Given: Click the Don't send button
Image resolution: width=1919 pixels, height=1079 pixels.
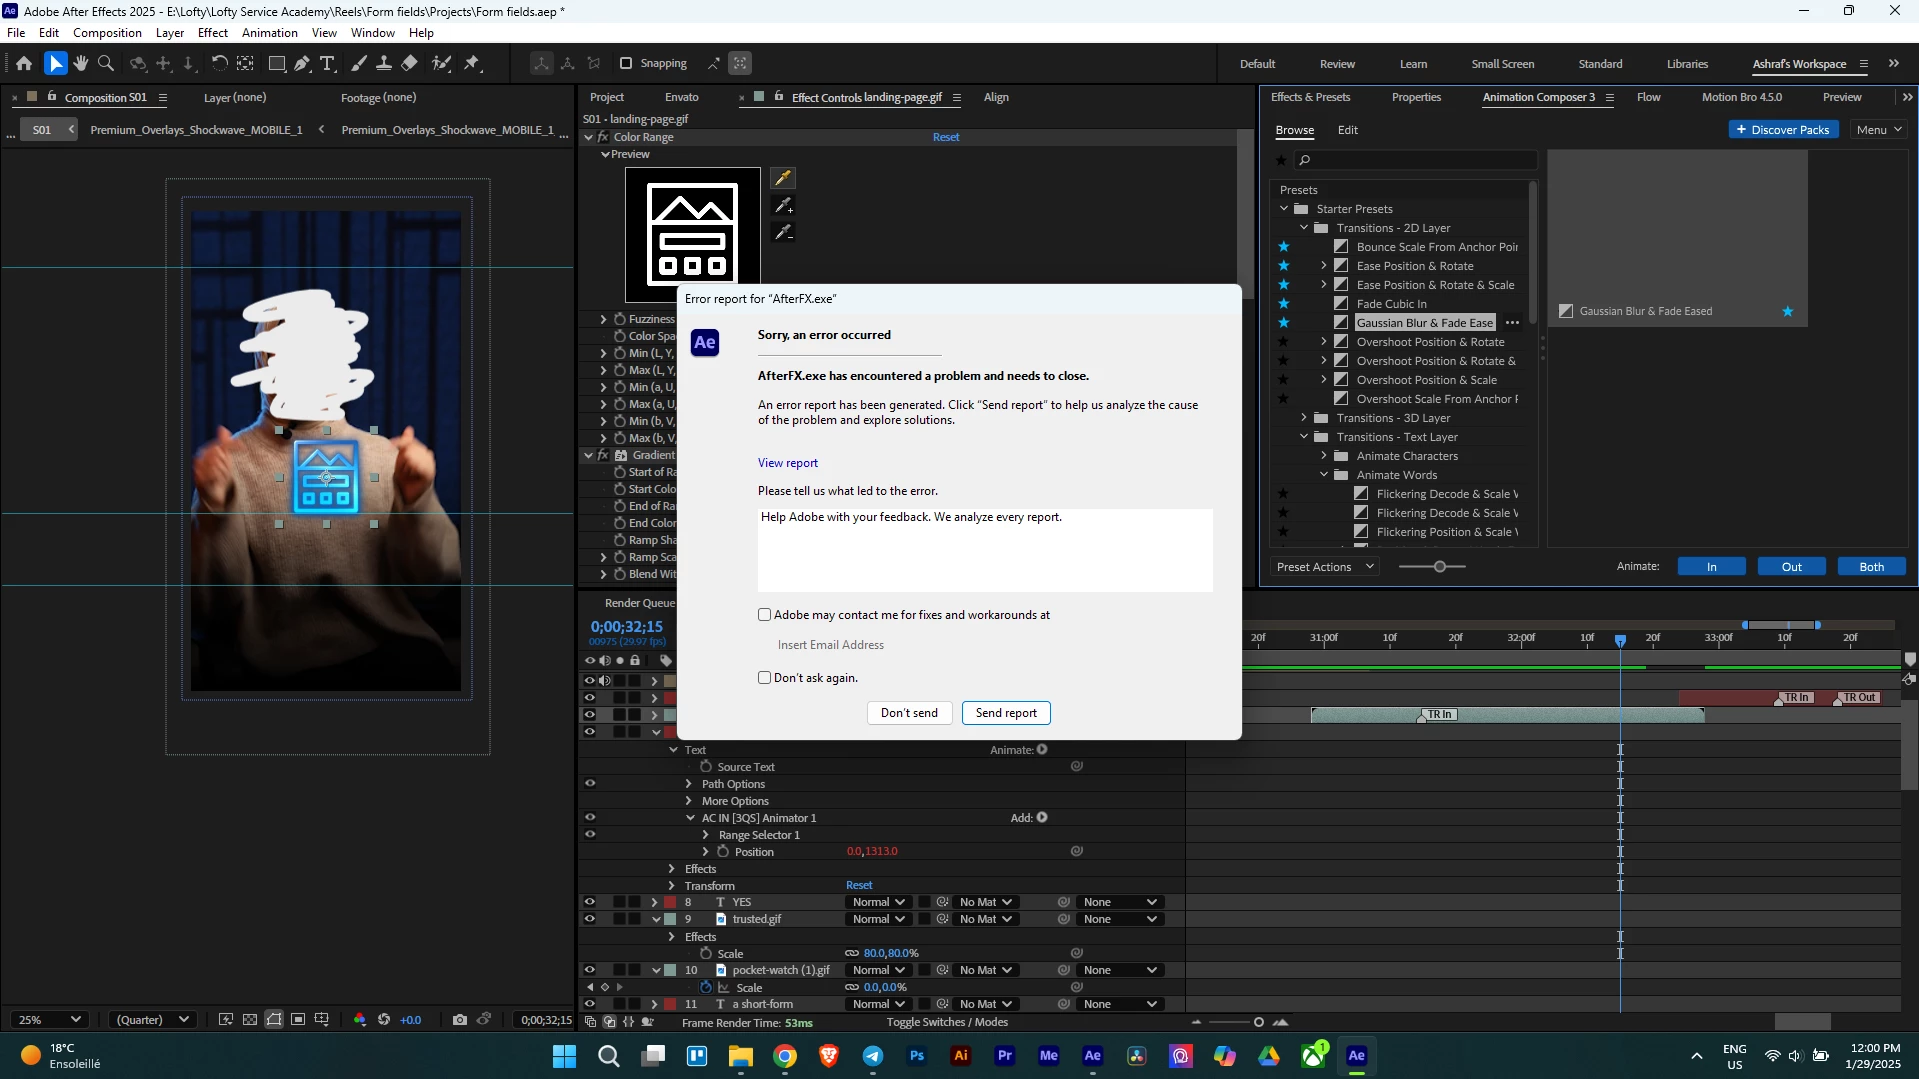Looking at the screenshot, I should pos(909,713).
